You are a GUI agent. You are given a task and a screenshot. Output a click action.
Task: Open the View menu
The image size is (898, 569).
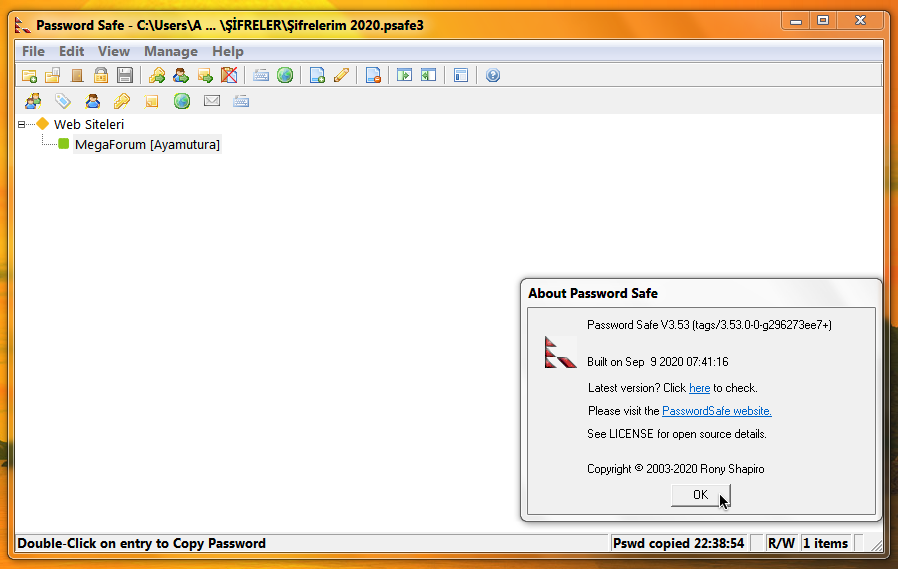[113, 52]
